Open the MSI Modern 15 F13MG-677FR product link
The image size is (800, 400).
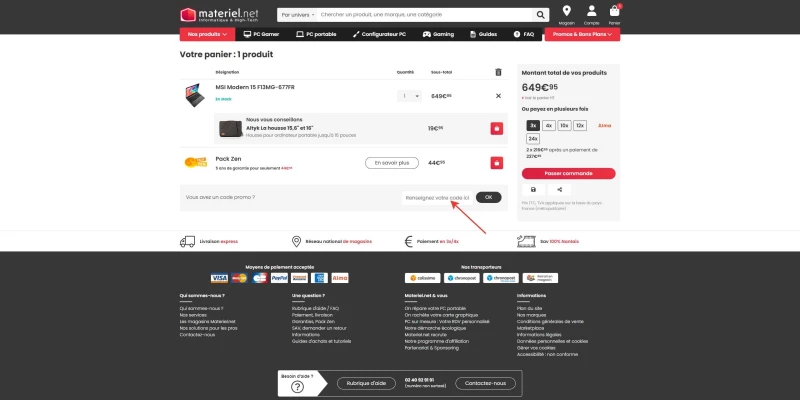click(x=255, y=87)
